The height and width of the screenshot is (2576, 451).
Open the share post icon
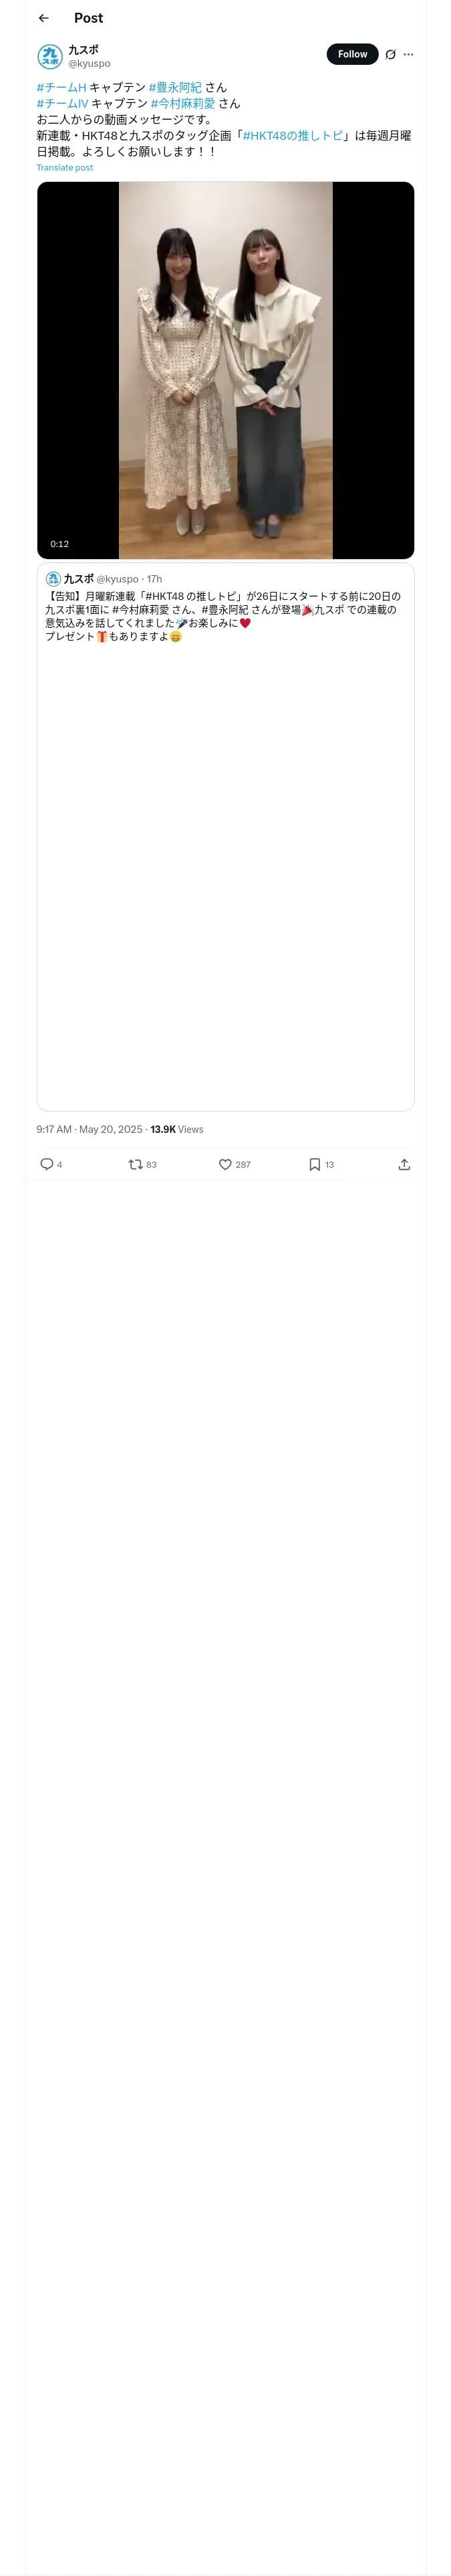[x=404, y=1164]
